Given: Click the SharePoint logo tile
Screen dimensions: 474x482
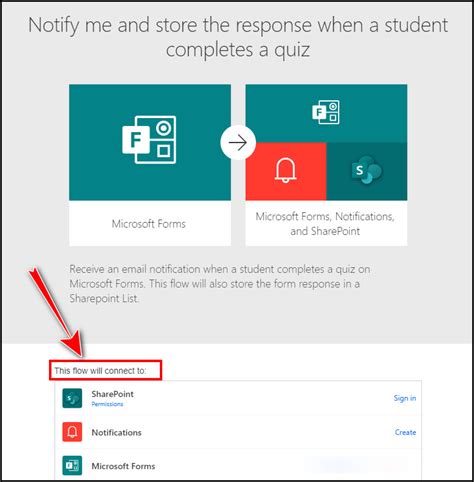Looking at the screenshot, I should pyautogui.click(x=367, y=171).
